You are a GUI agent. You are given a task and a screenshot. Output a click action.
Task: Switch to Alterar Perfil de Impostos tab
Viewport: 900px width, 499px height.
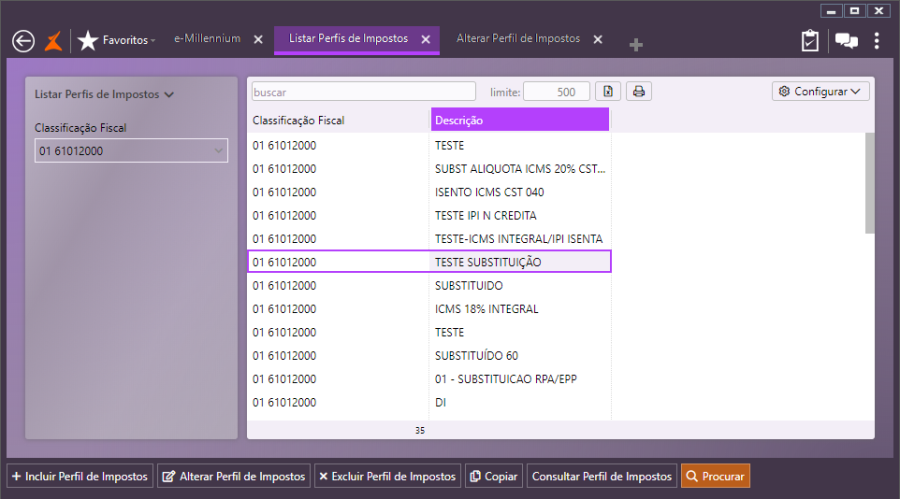(518, 38)
